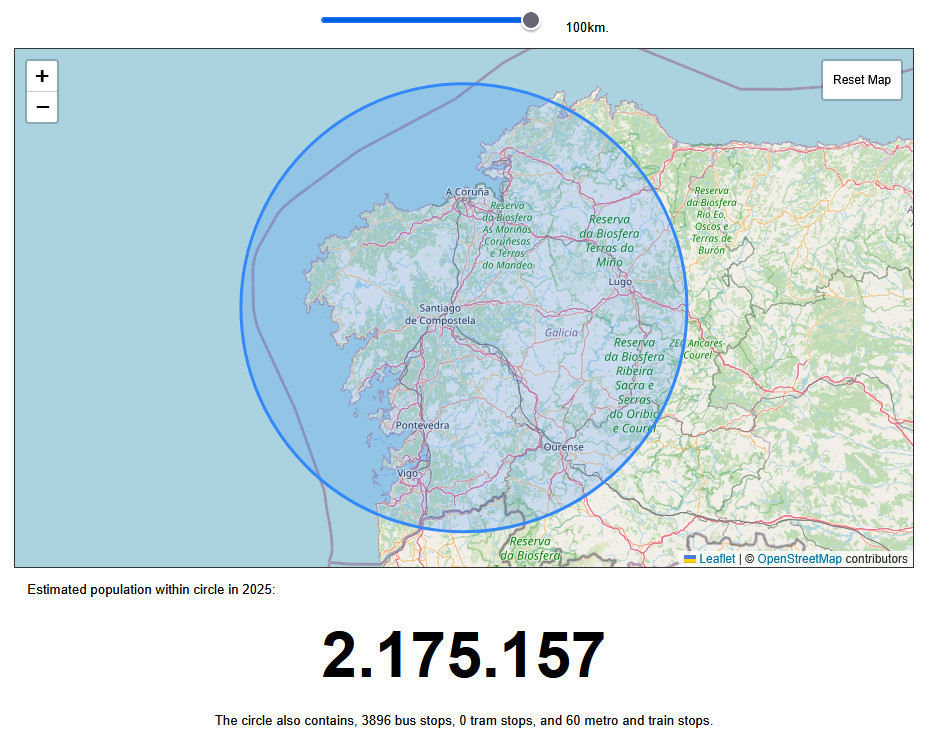Click the A Coruña city label
This screenshot has width=930, height=731.
tap(467, 192)
